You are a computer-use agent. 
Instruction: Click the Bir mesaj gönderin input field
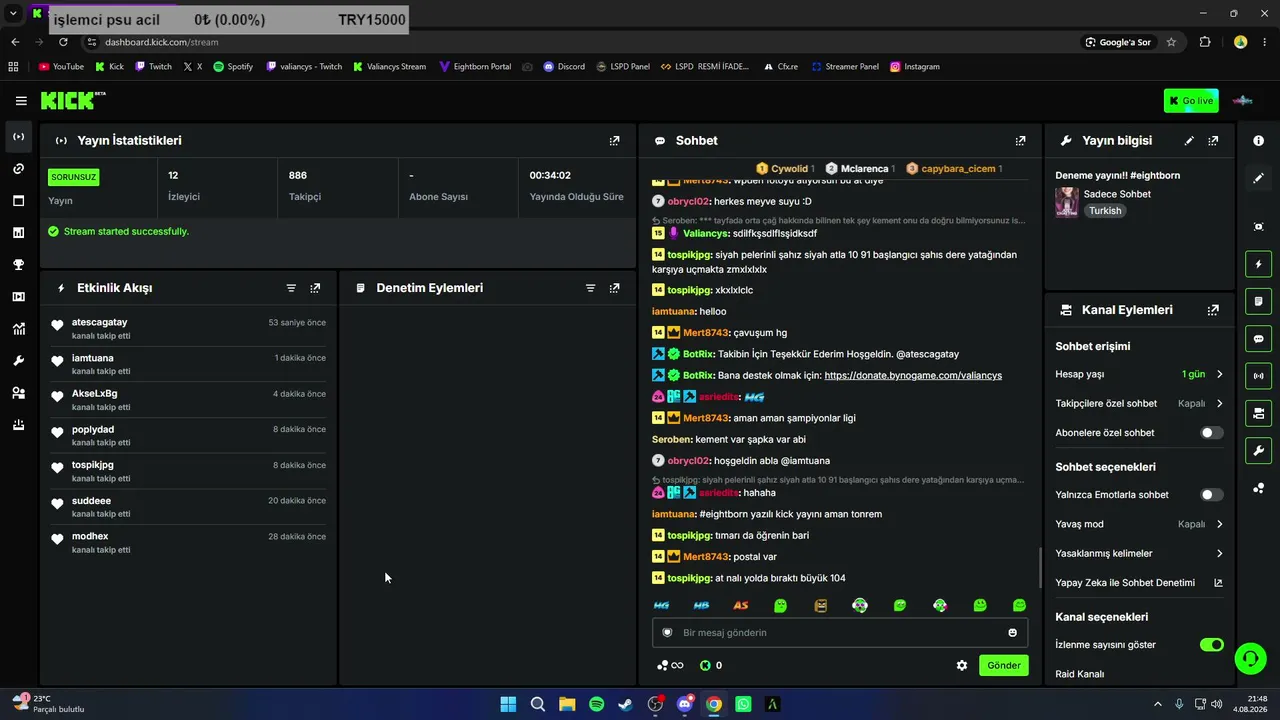coord(840,632)
